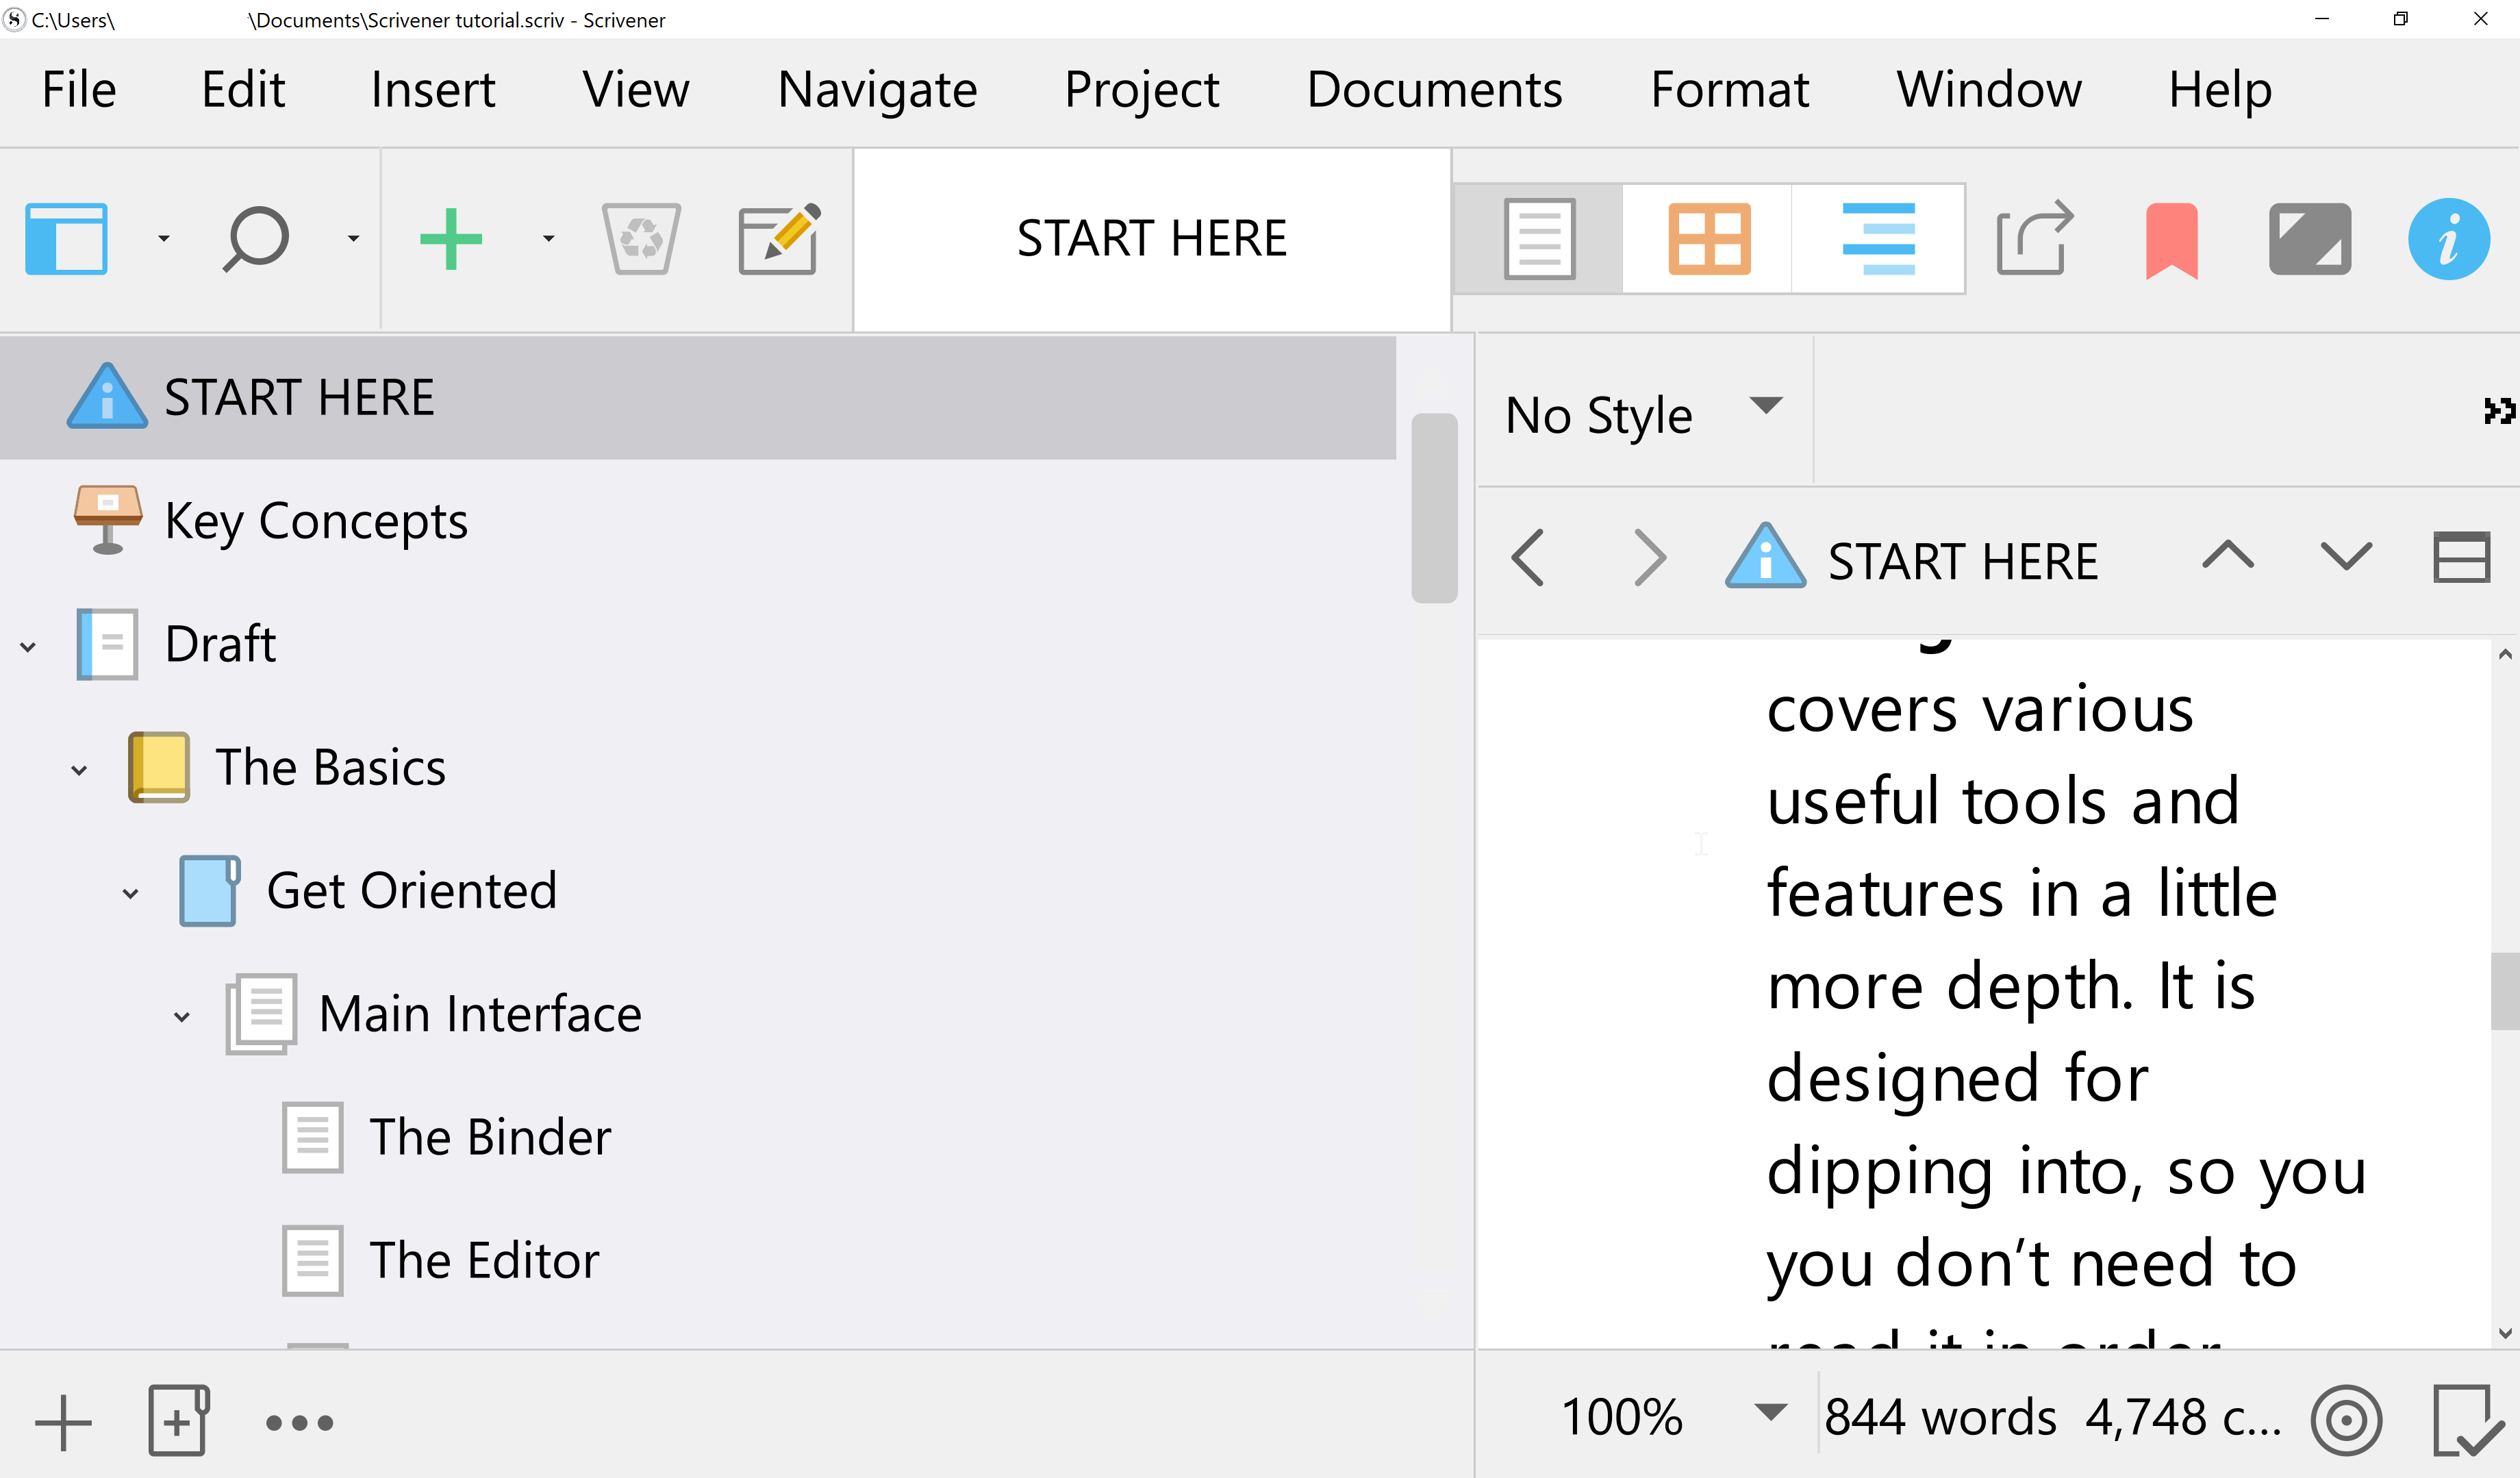Switch to Outliner view mode

[1878, 238]
